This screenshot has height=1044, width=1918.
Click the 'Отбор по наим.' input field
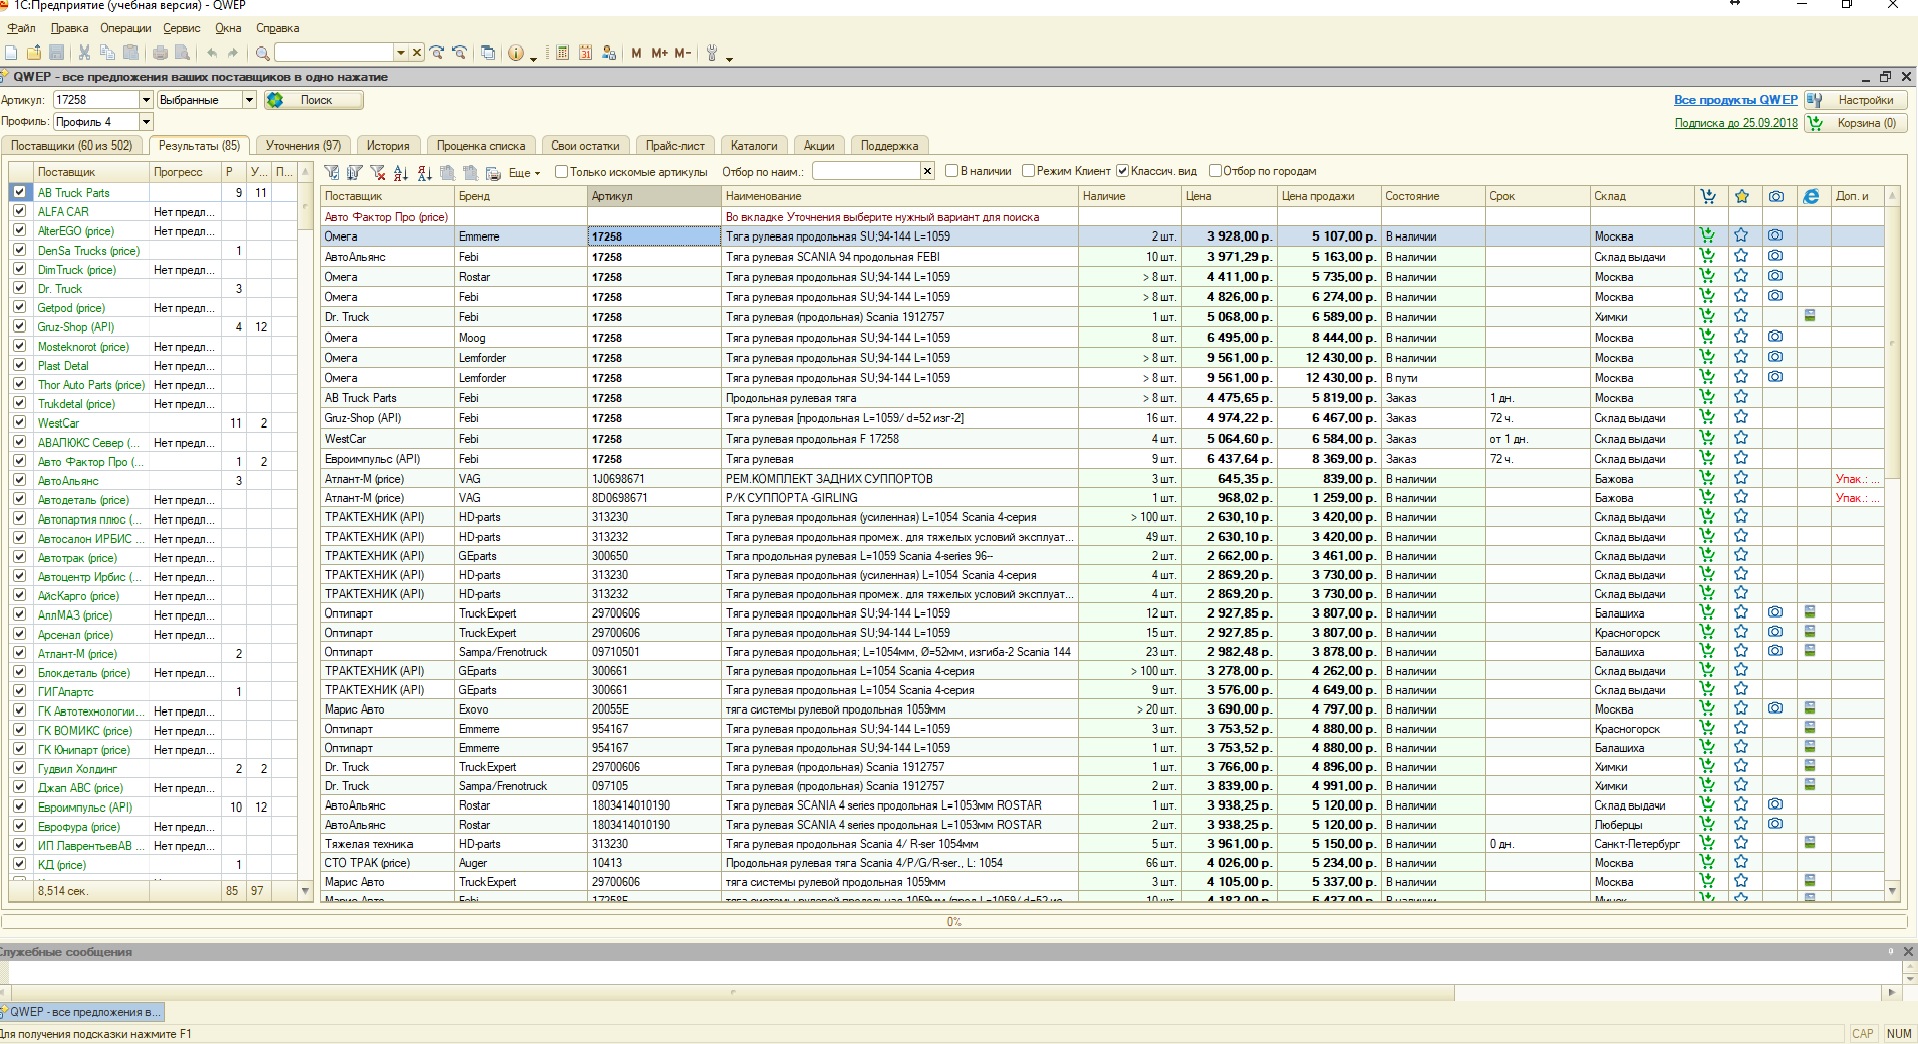click(x=866, y=171)
